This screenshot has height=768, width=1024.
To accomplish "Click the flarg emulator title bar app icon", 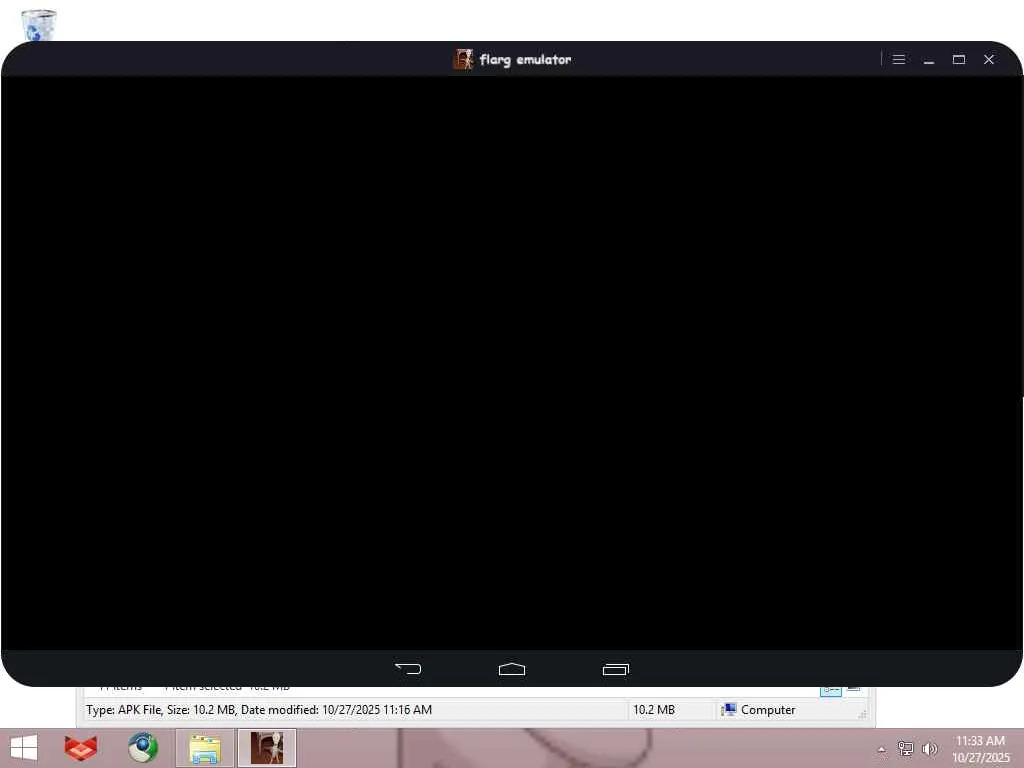I will click(x=463, y=59).
